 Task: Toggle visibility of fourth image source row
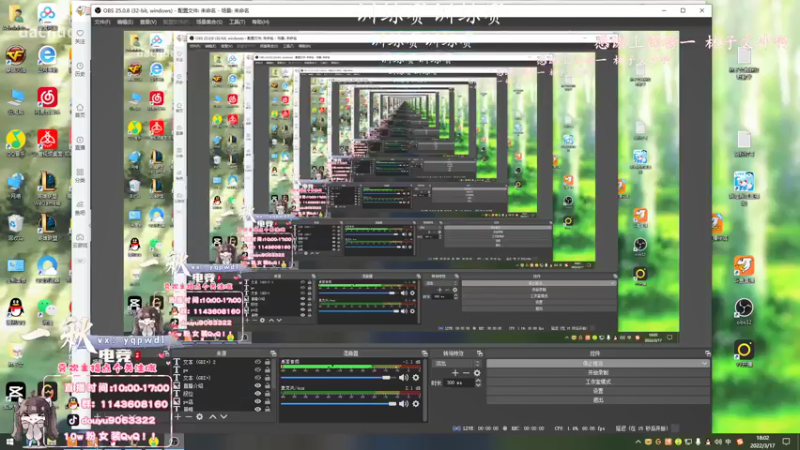pos(258,386)
